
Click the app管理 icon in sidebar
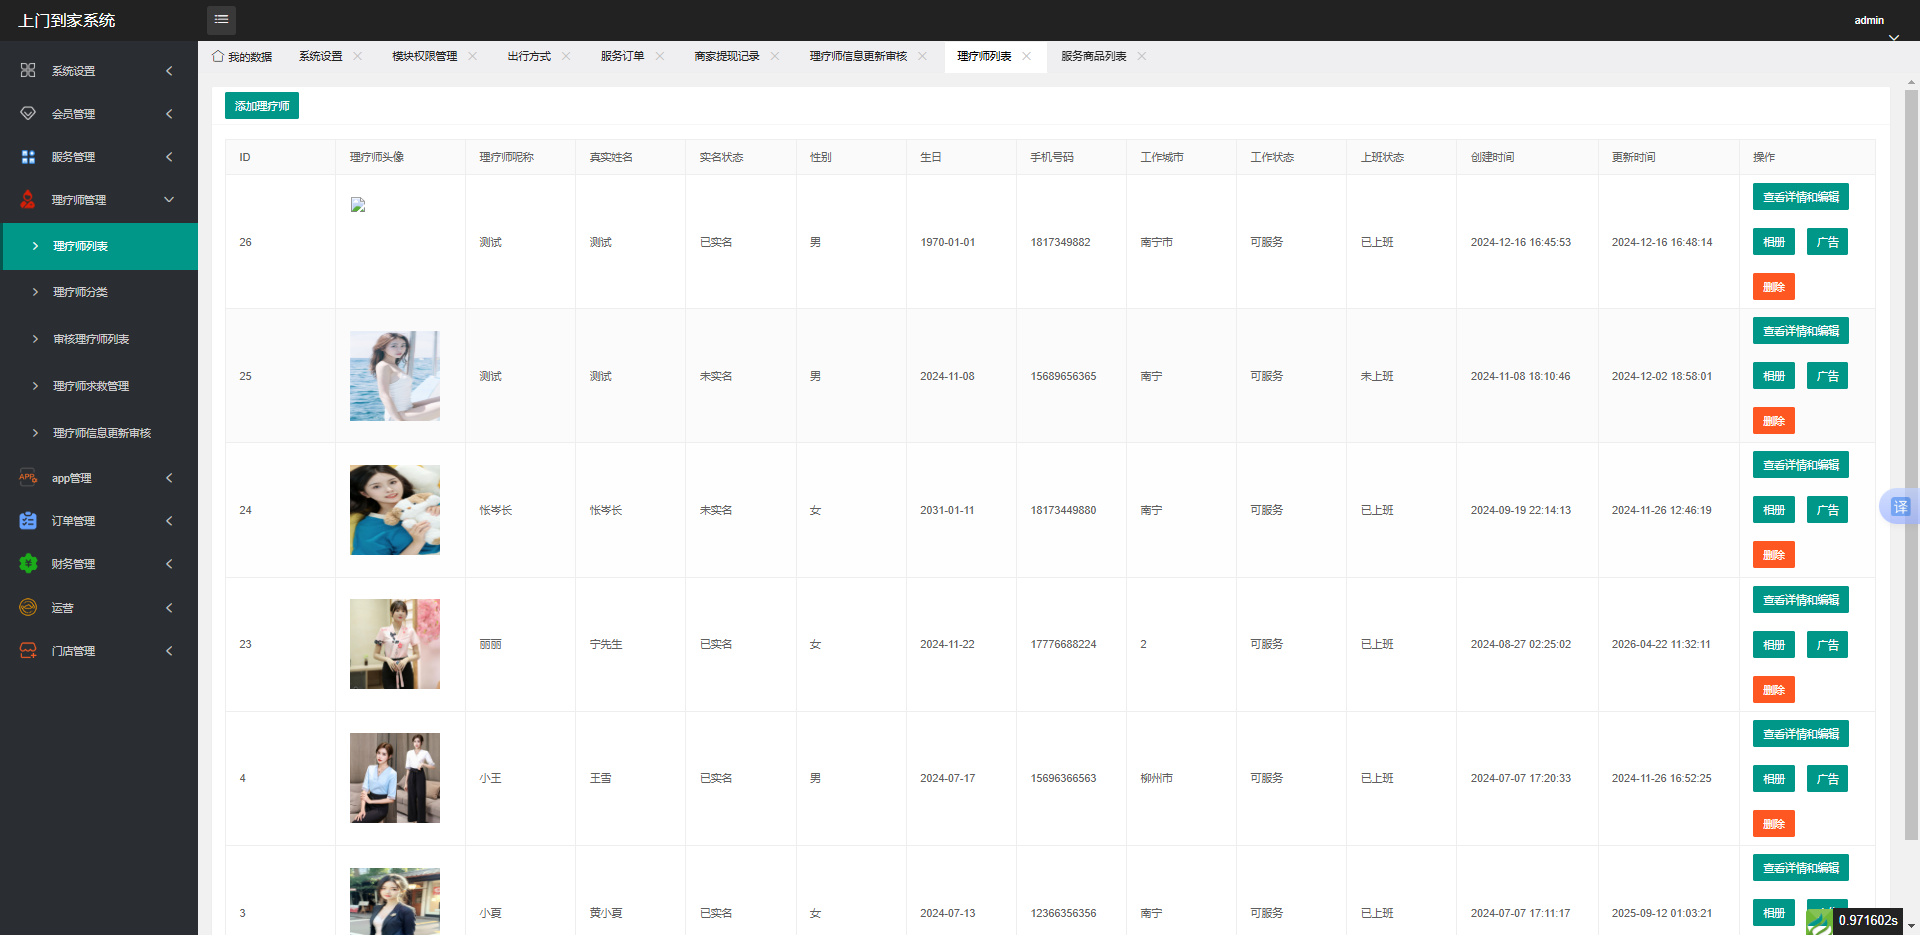pos(28,478)
